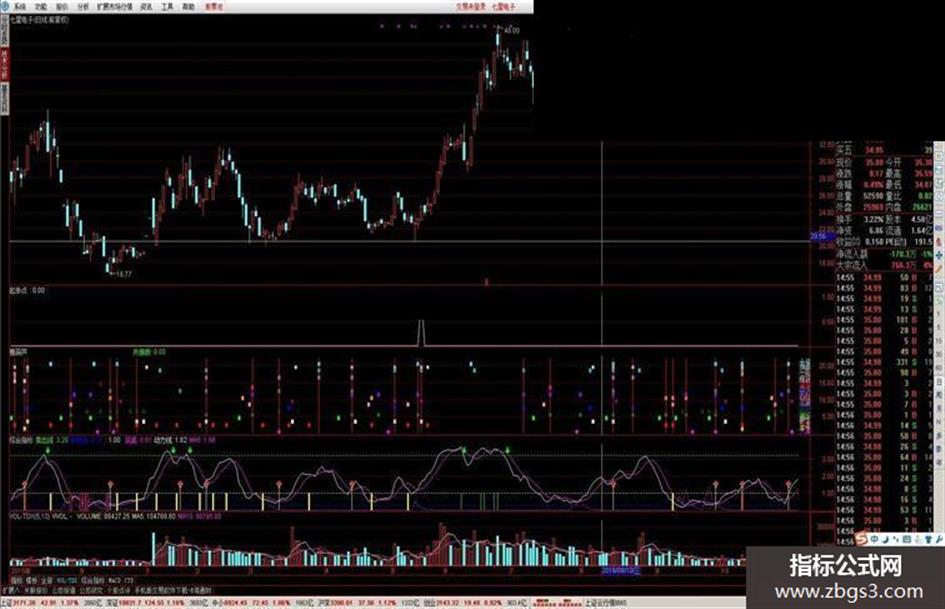Click the 综合指标 sub-chart label
Viewport: 945px width, 609px height.
click(22, 441)
